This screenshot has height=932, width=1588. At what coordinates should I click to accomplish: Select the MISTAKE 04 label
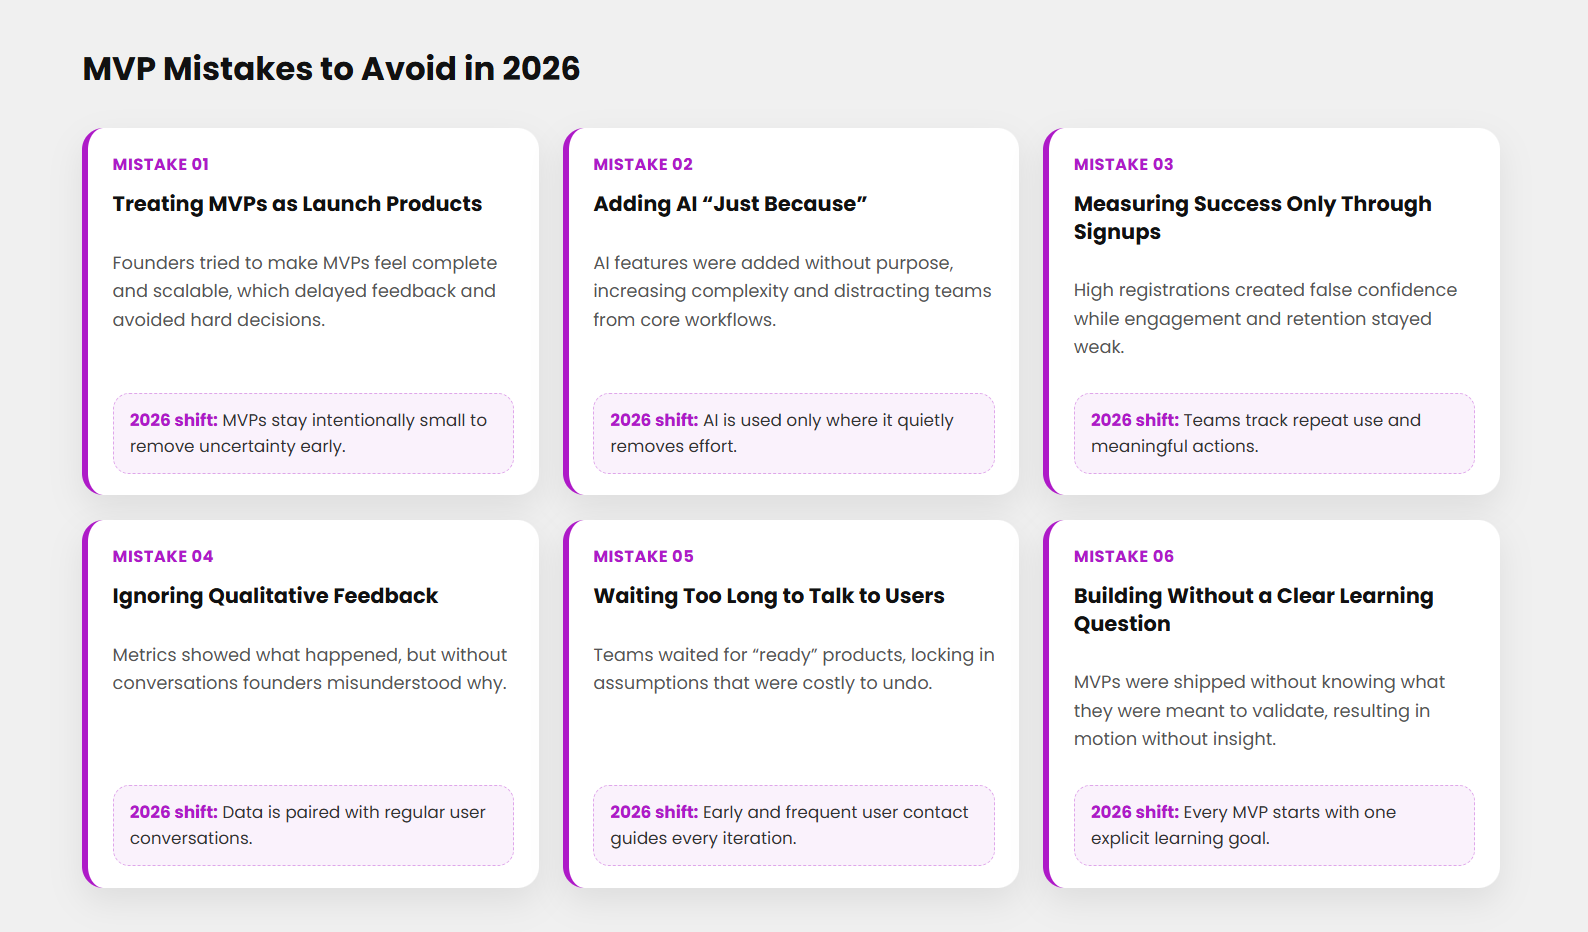click(163, 557)
